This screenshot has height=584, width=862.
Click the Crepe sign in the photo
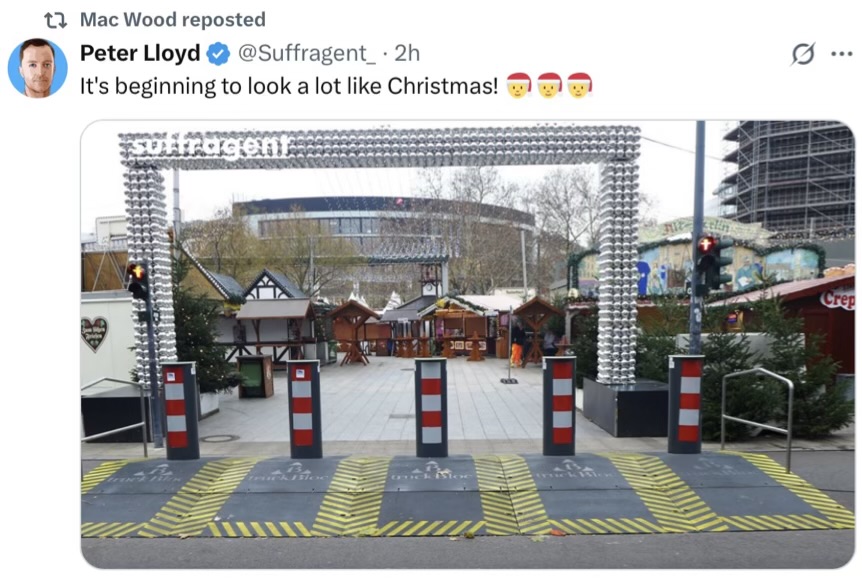837,299
